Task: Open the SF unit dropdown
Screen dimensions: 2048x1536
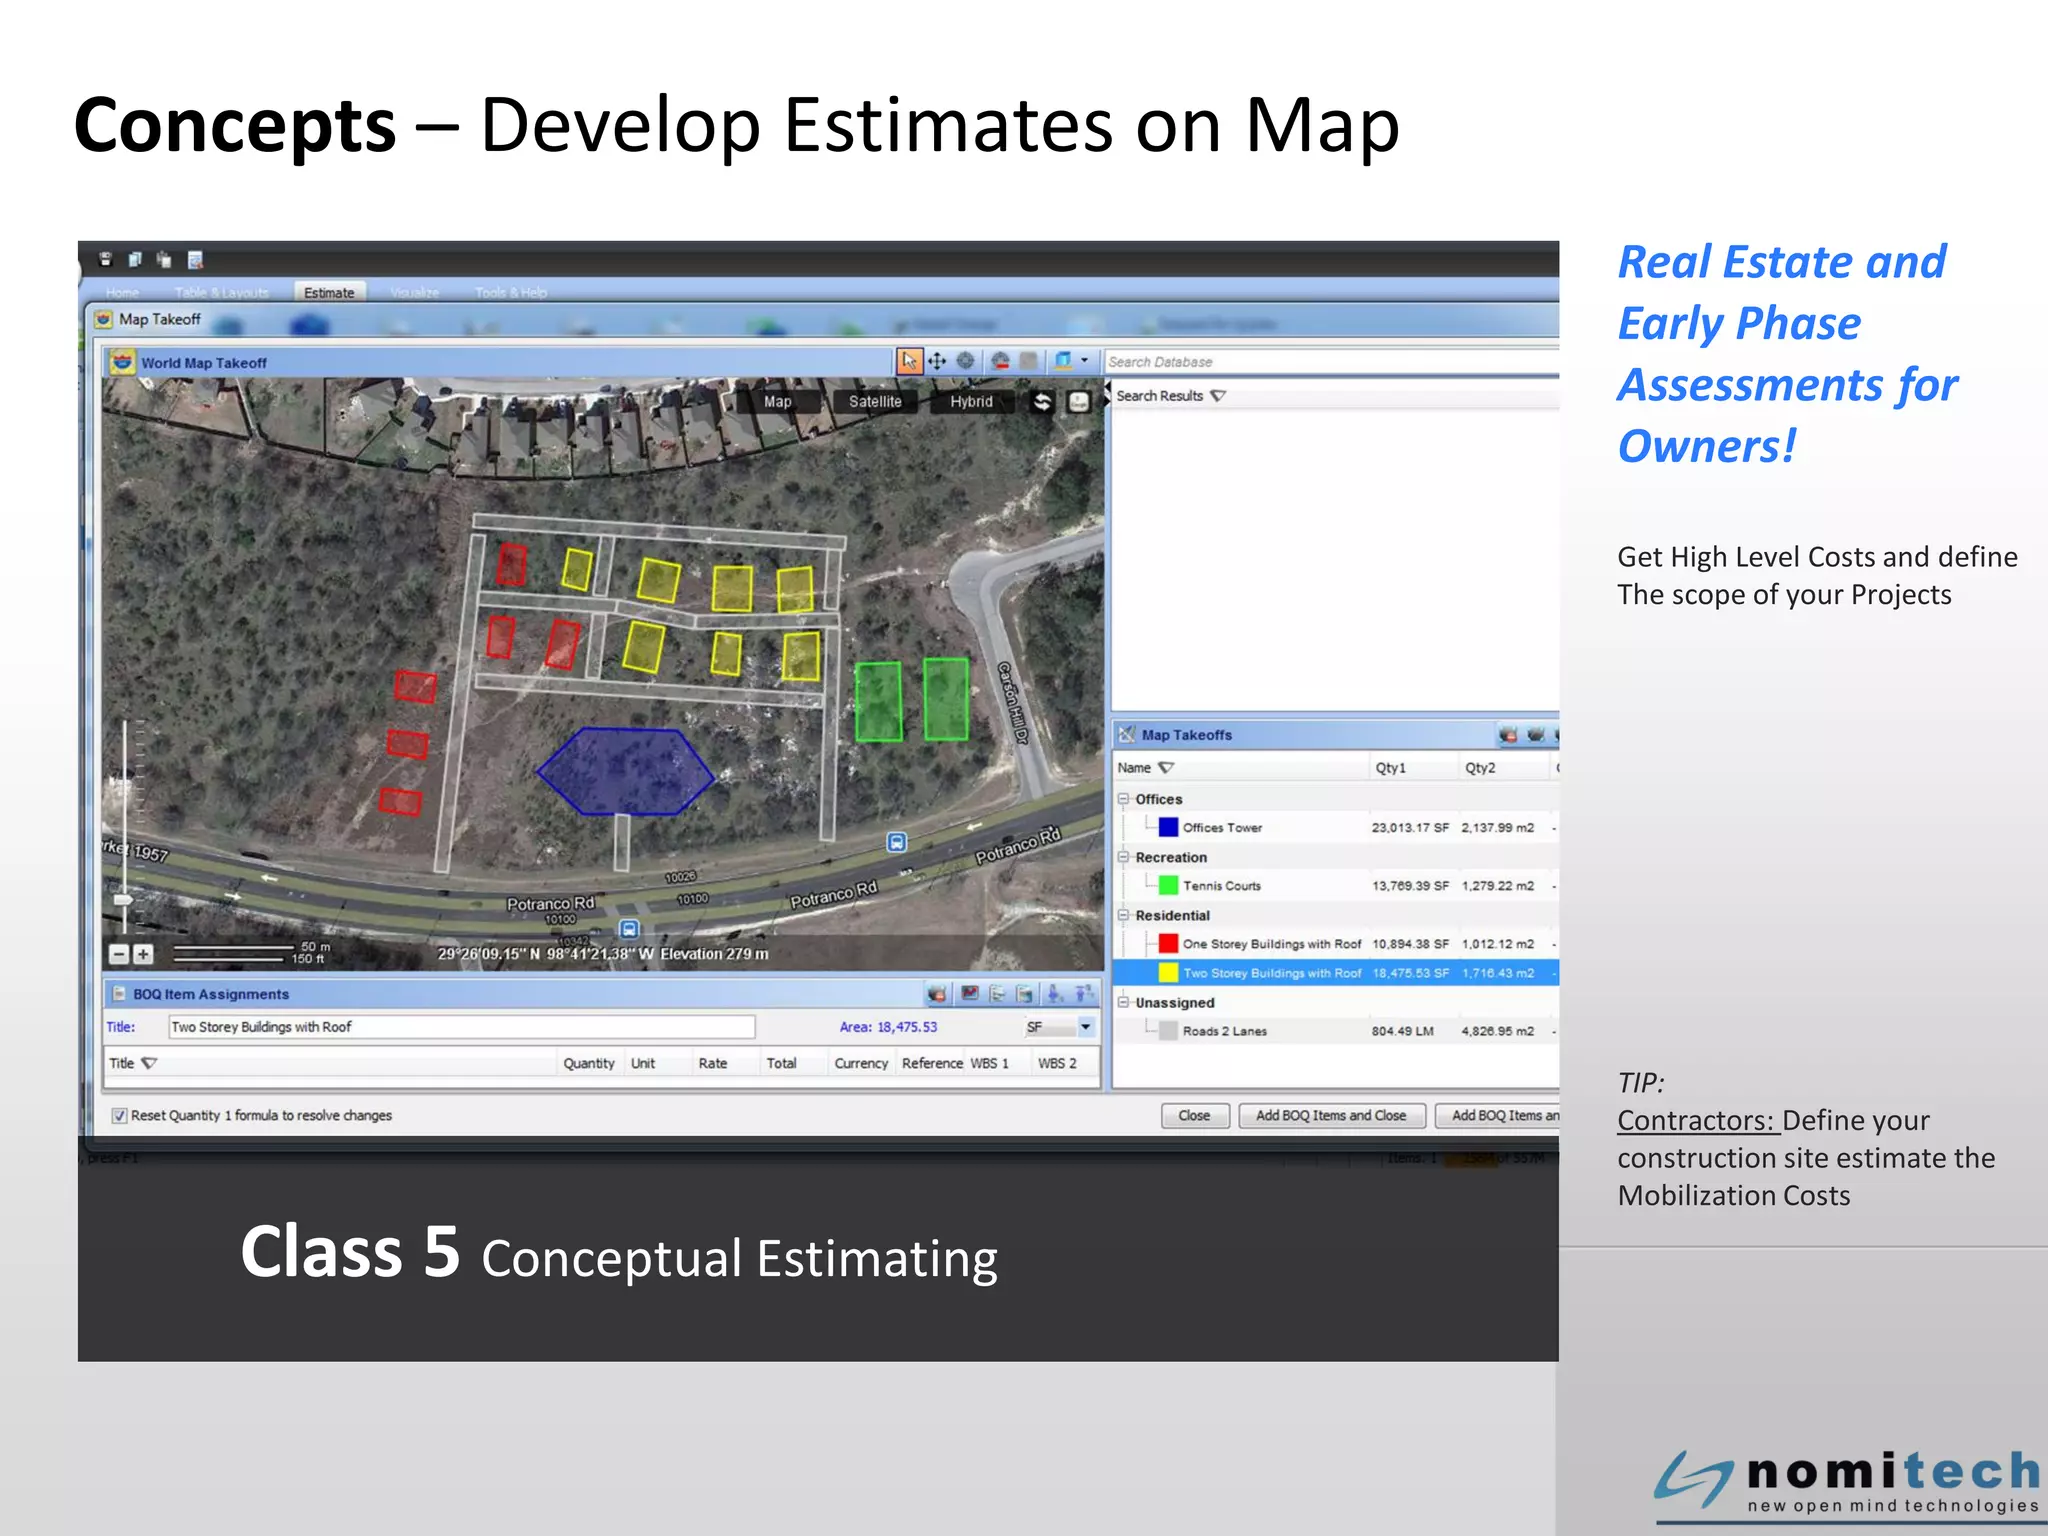Action: point(1085,1027)
